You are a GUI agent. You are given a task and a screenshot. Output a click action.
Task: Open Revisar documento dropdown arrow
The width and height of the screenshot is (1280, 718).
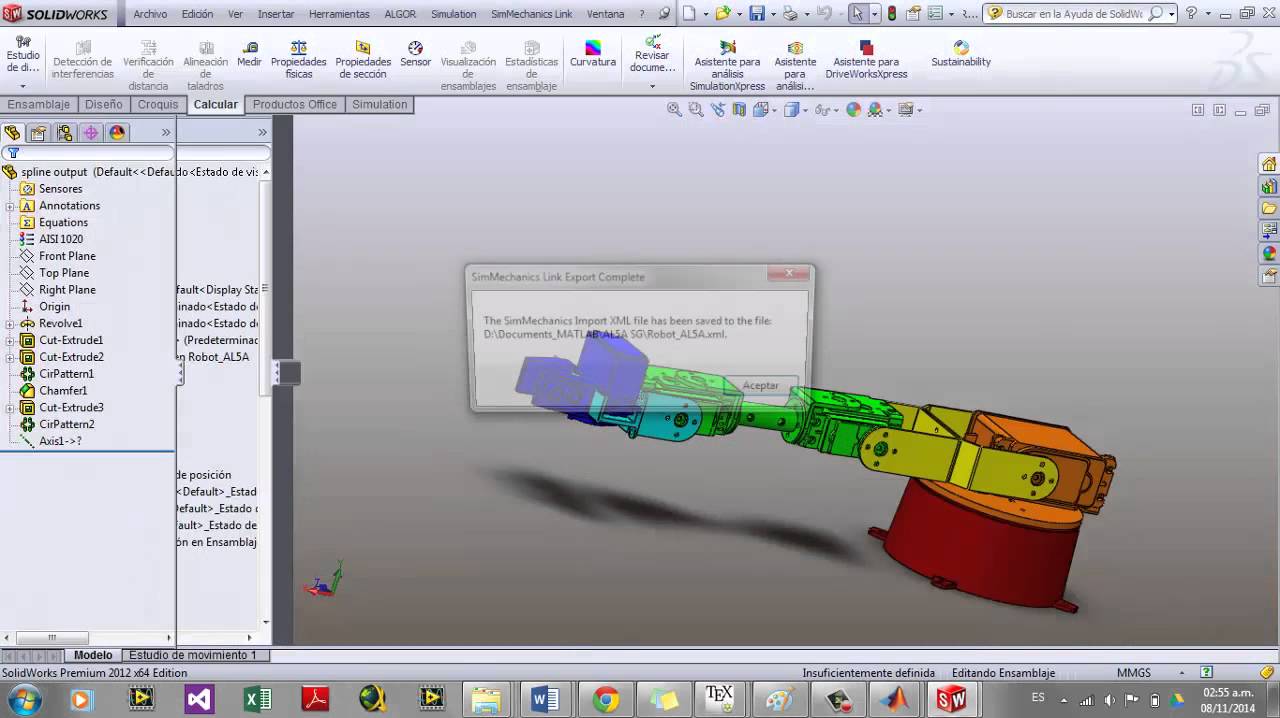[652, 86]
